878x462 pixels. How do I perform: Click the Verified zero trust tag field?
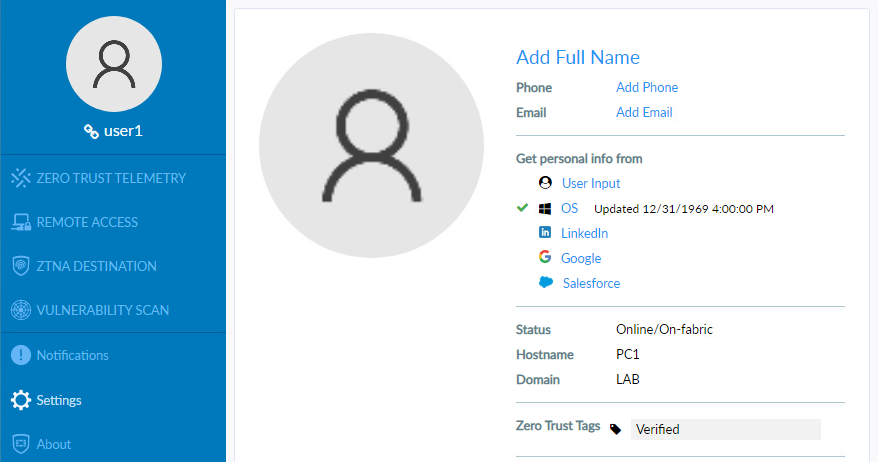pyautogui.click(x=726, y=430)
